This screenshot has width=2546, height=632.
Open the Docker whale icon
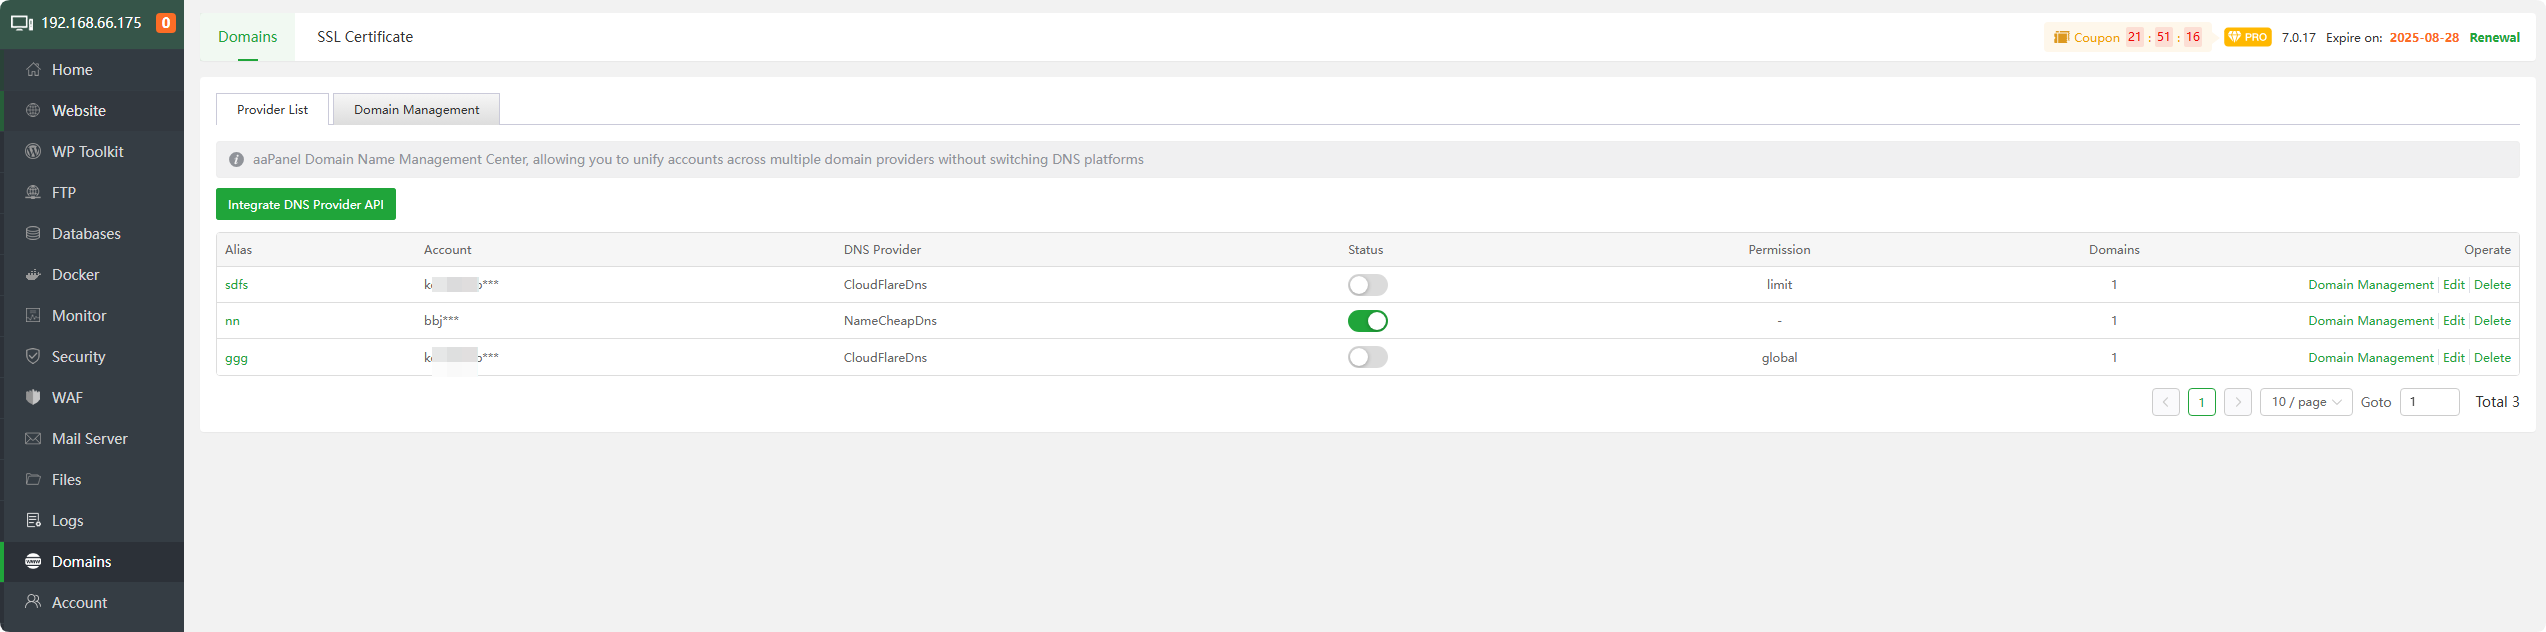(x=33, y=275)
